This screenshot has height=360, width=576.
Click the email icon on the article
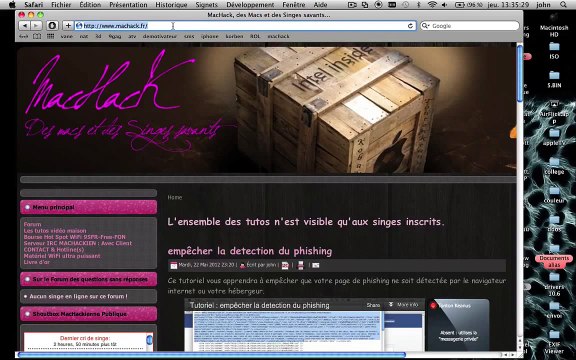316,265
